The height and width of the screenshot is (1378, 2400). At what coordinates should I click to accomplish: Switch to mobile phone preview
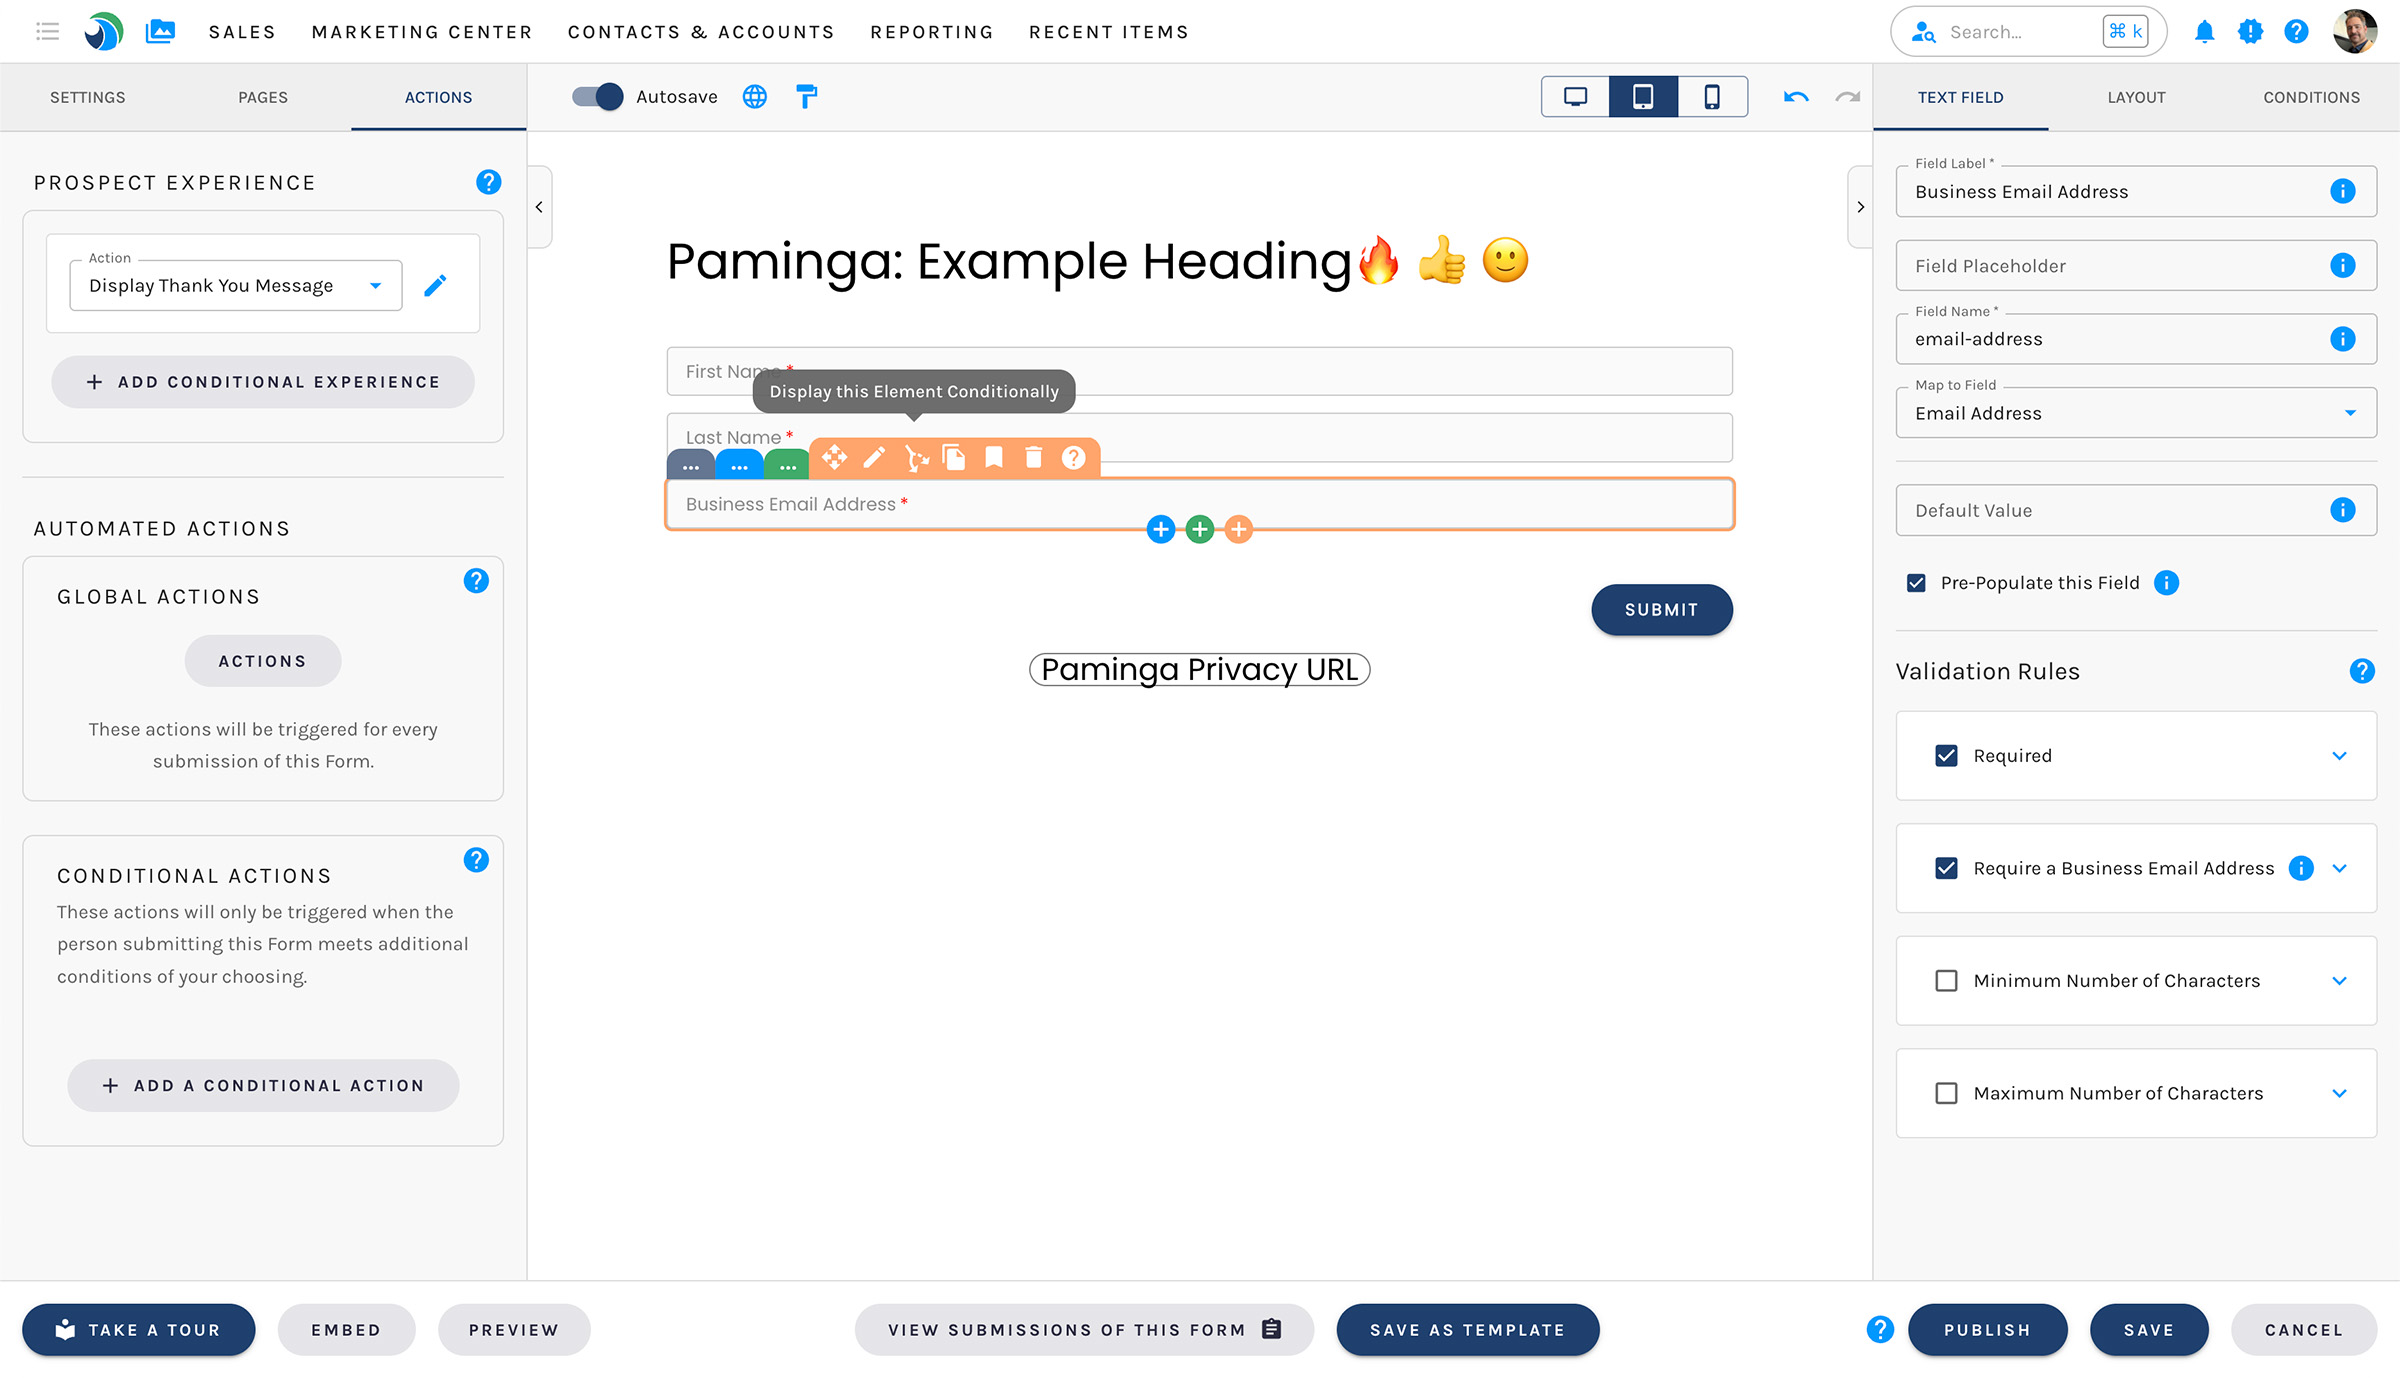click(1712, 97)
